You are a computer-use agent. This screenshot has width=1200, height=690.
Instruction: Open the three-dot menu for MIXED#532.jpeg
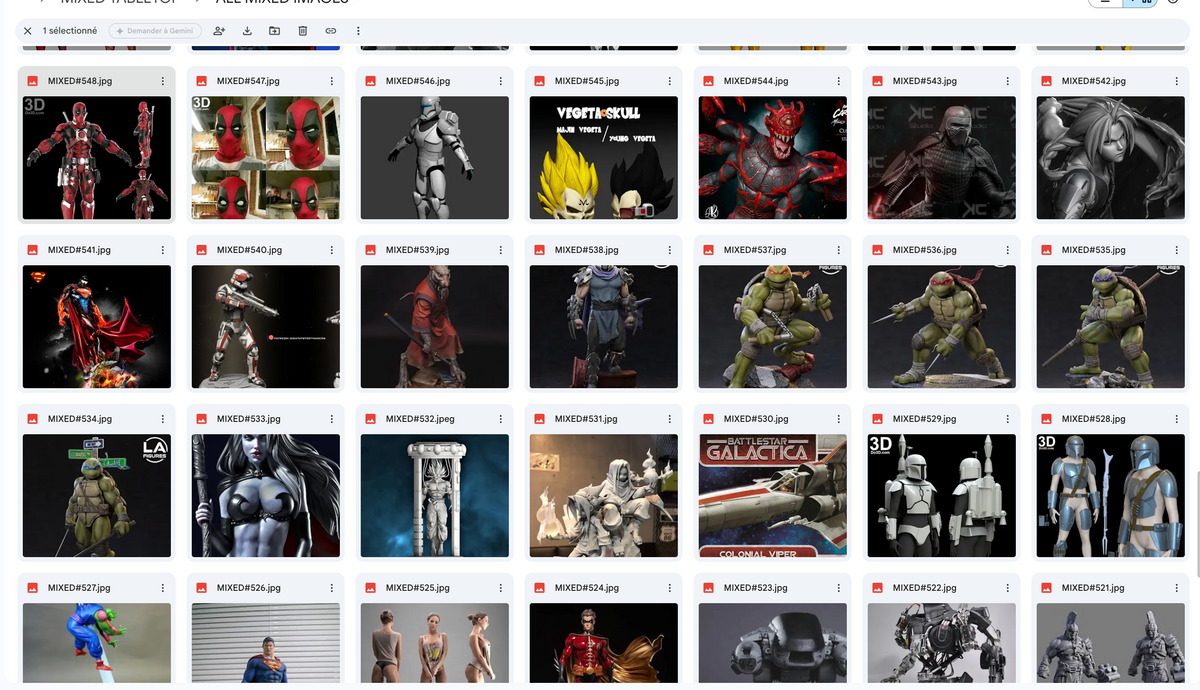(x=501, y=419)
